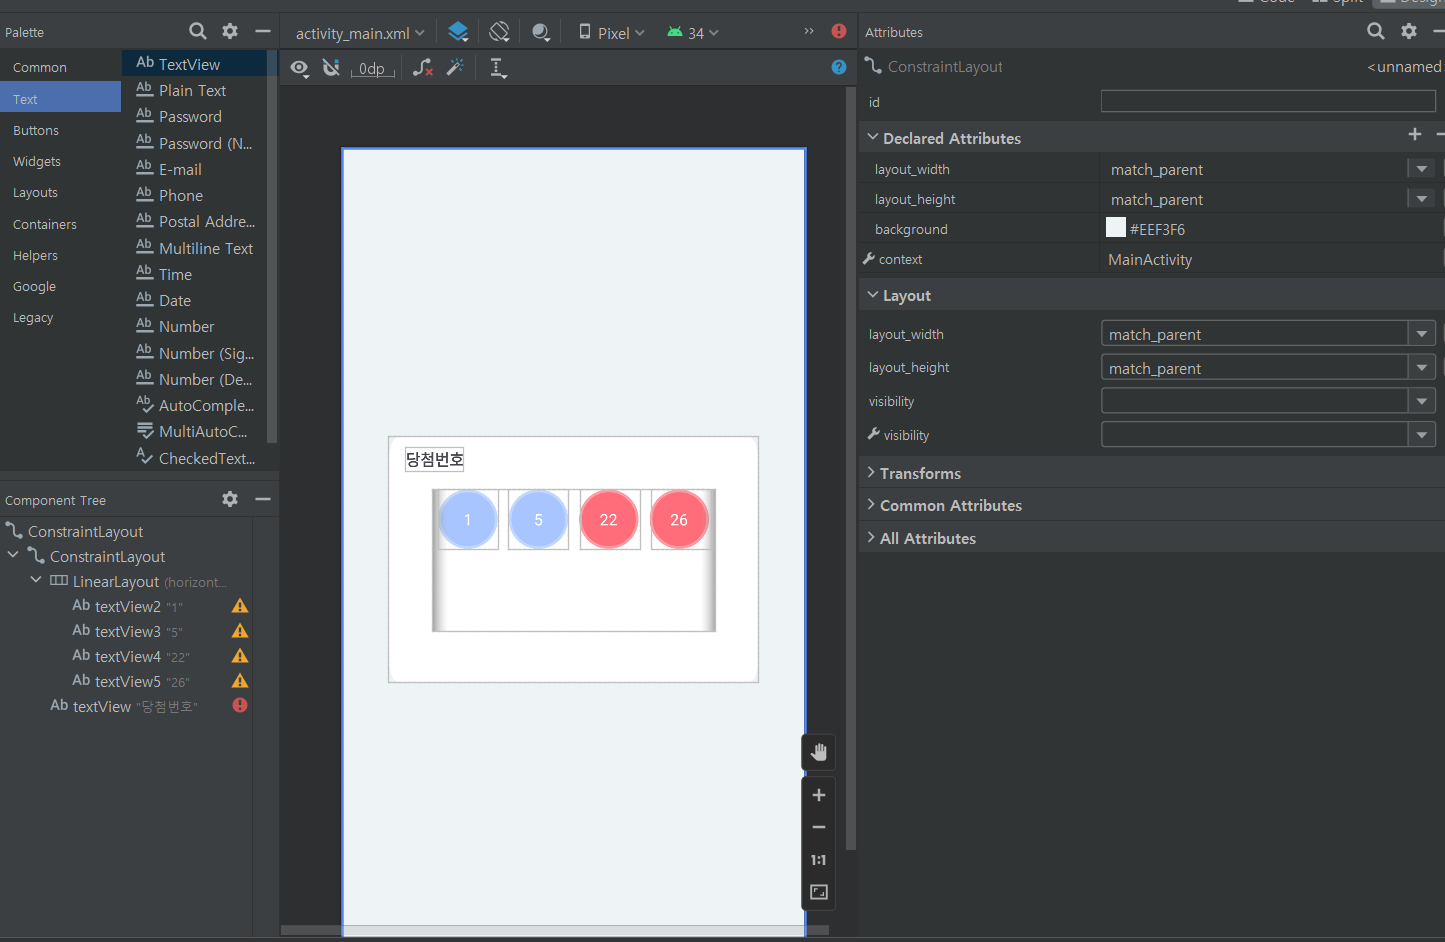Viewport: 1445px width, 942px height.
Task: Collapse the Layout attributes section
Action: [873, 295]
